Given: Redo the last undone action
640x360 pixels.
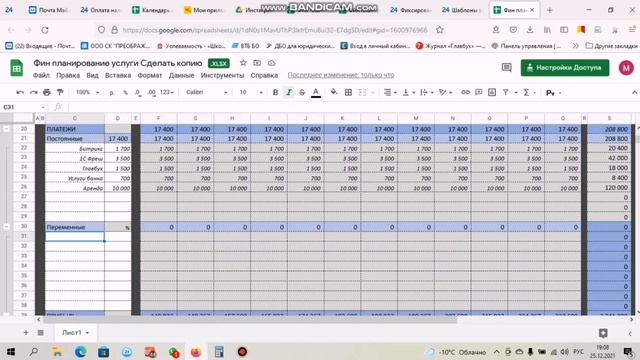Looking at the screenshot, I should 33,93.
